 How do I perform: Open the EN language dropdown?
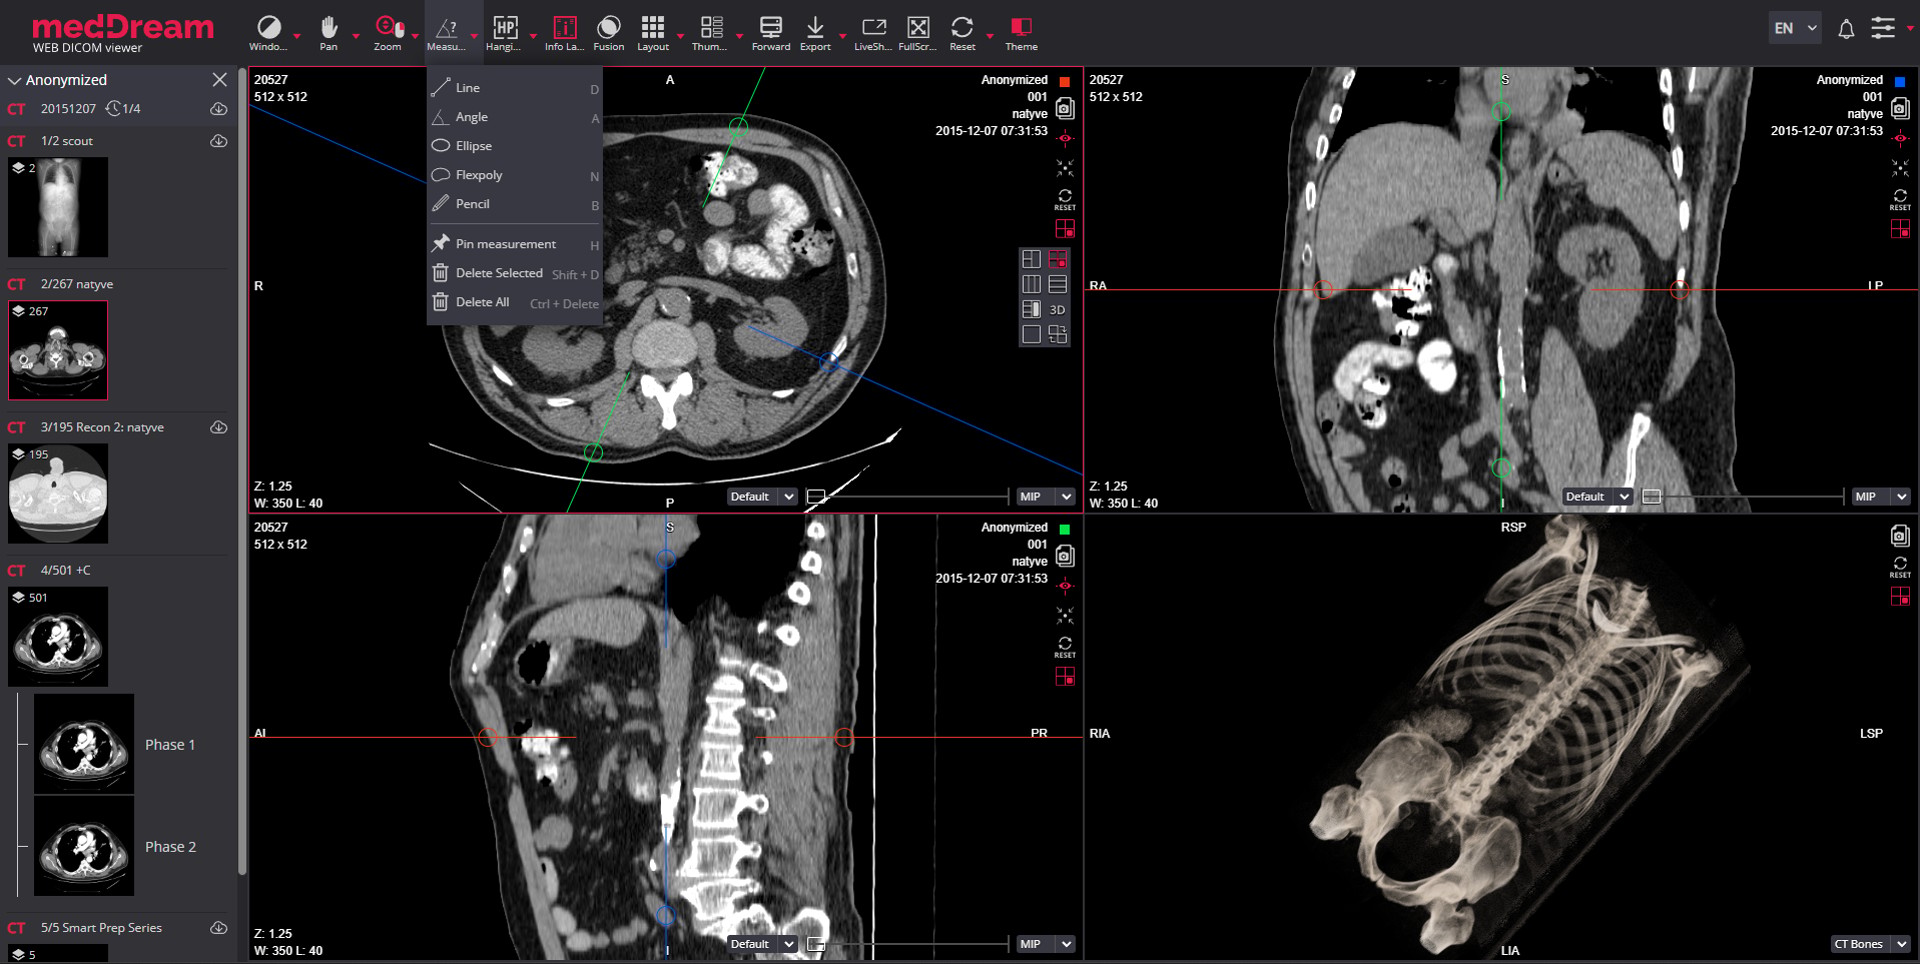tap(1795, 28)
